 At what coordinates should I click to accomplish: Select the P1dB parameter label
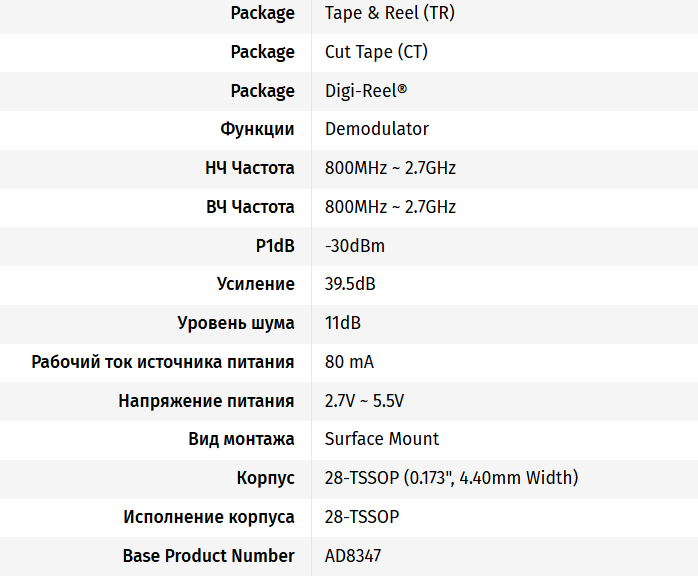pos(275,246)
